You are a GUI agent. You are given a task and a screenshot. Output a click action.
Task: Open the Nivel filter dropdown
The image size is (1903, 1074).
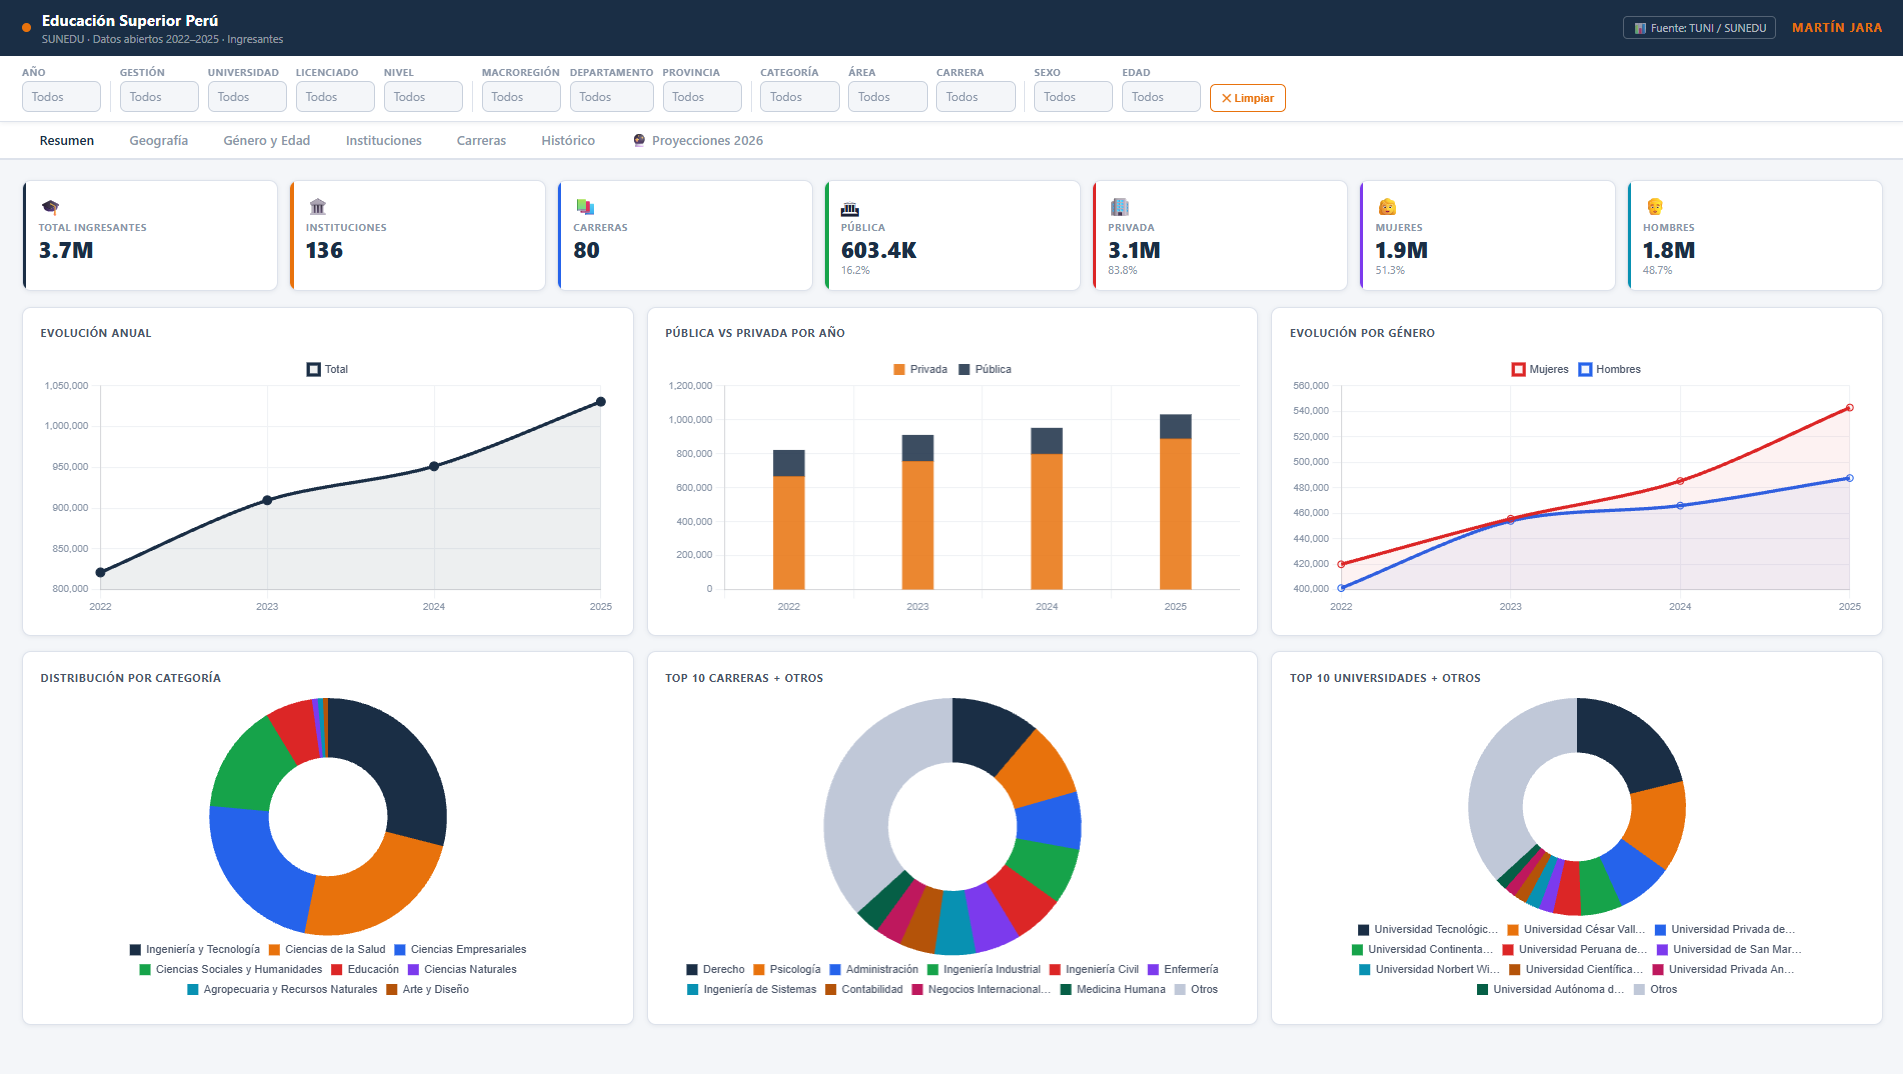[423, 97]
